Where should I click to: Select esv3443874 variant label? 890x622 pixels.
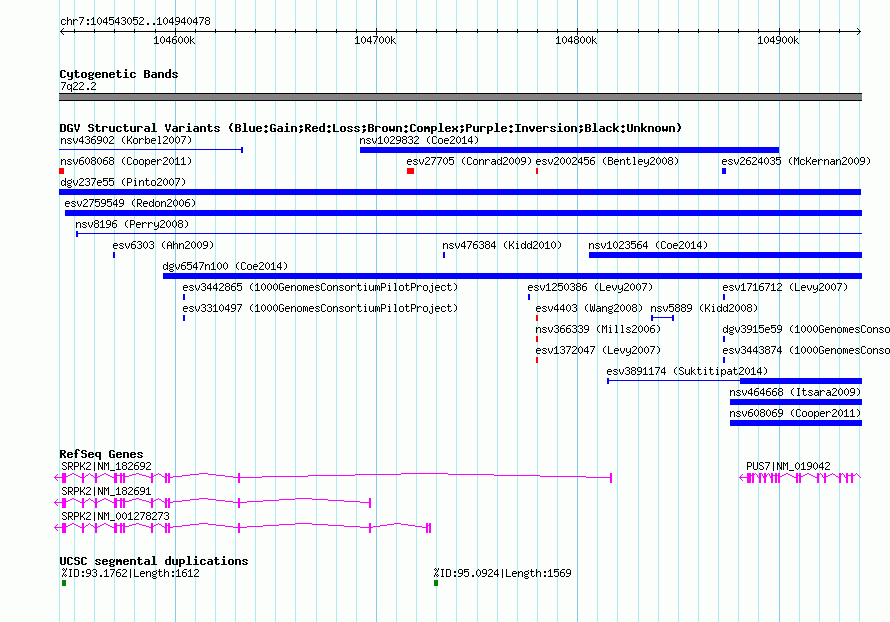(x=806, y=350)
